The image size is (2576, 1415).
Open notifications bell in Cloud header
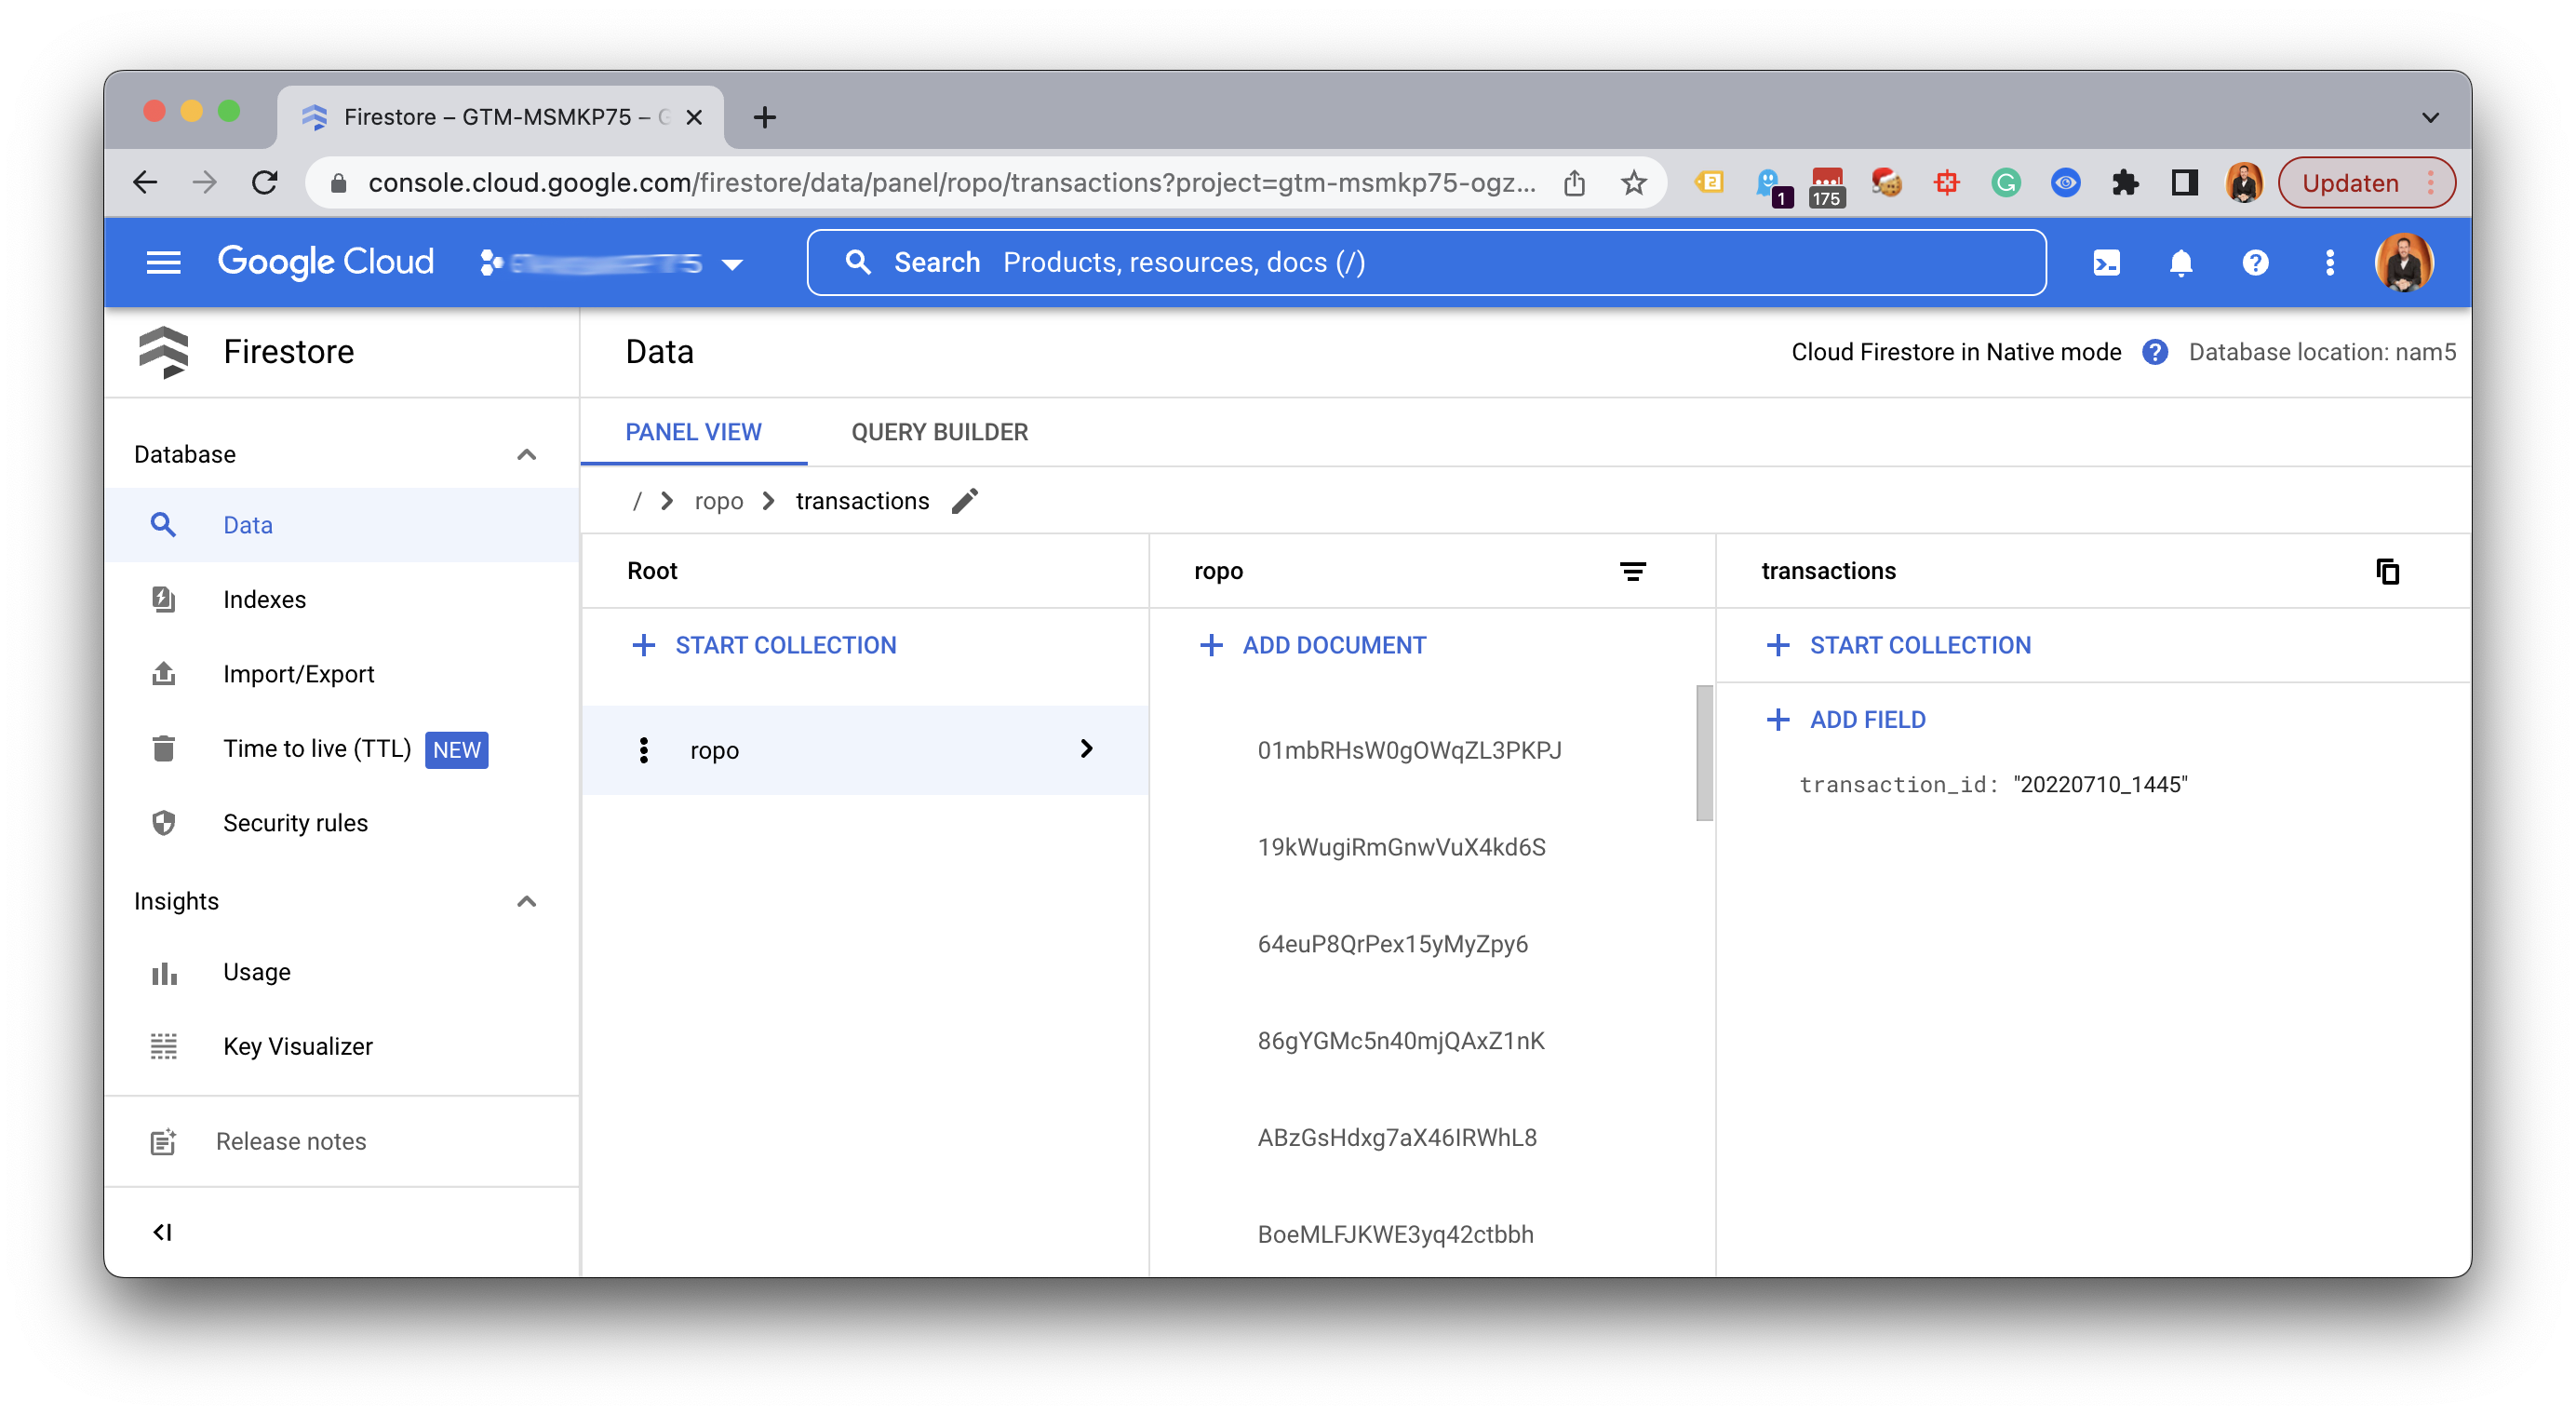2180,263
